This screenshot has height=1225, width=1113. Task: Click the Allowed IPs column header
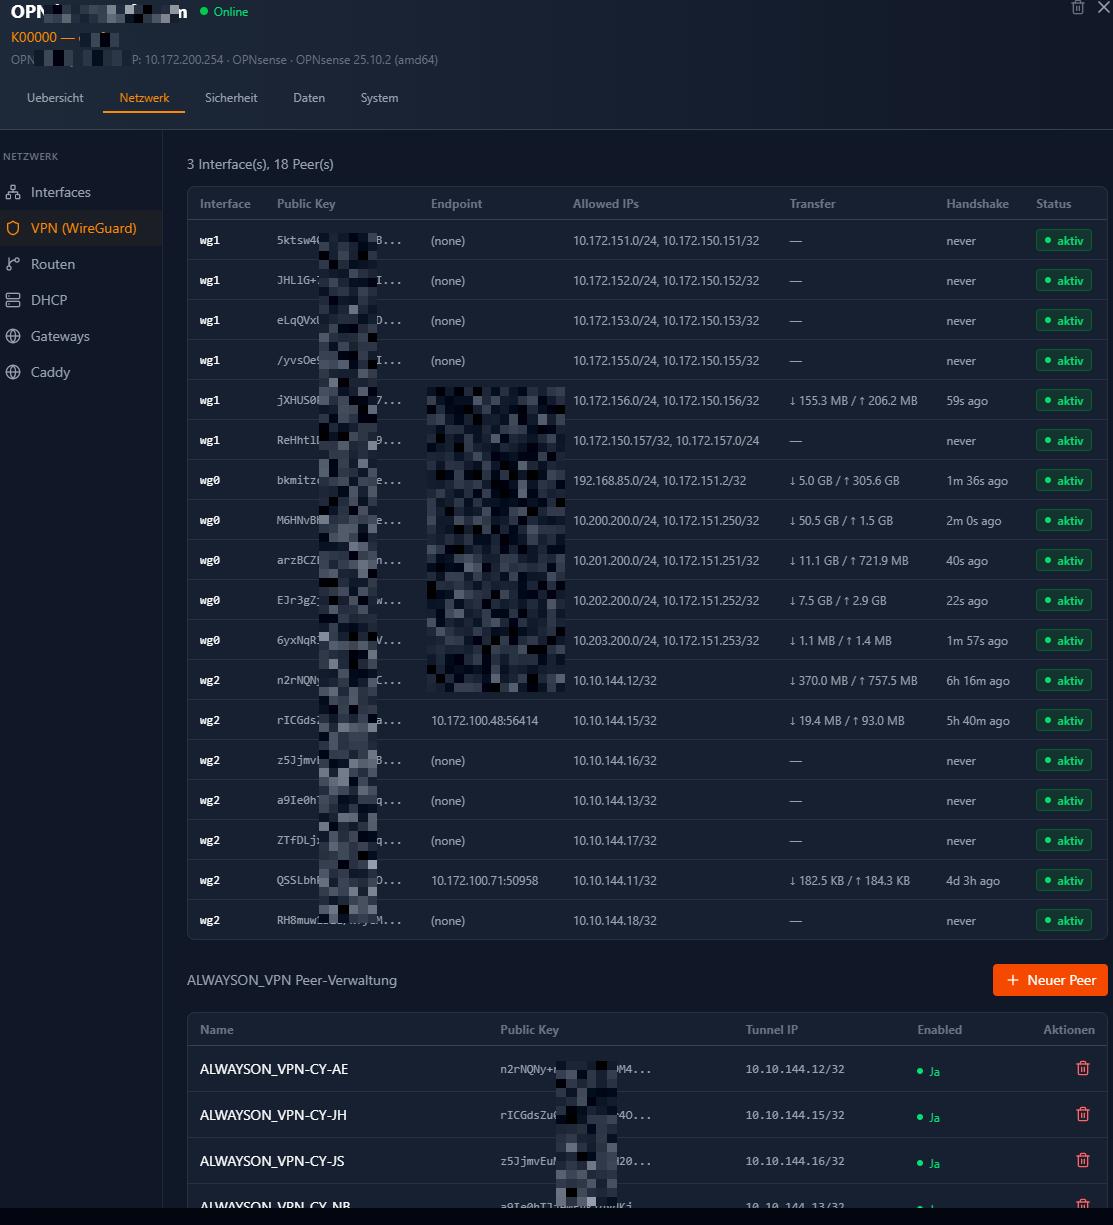606,204
